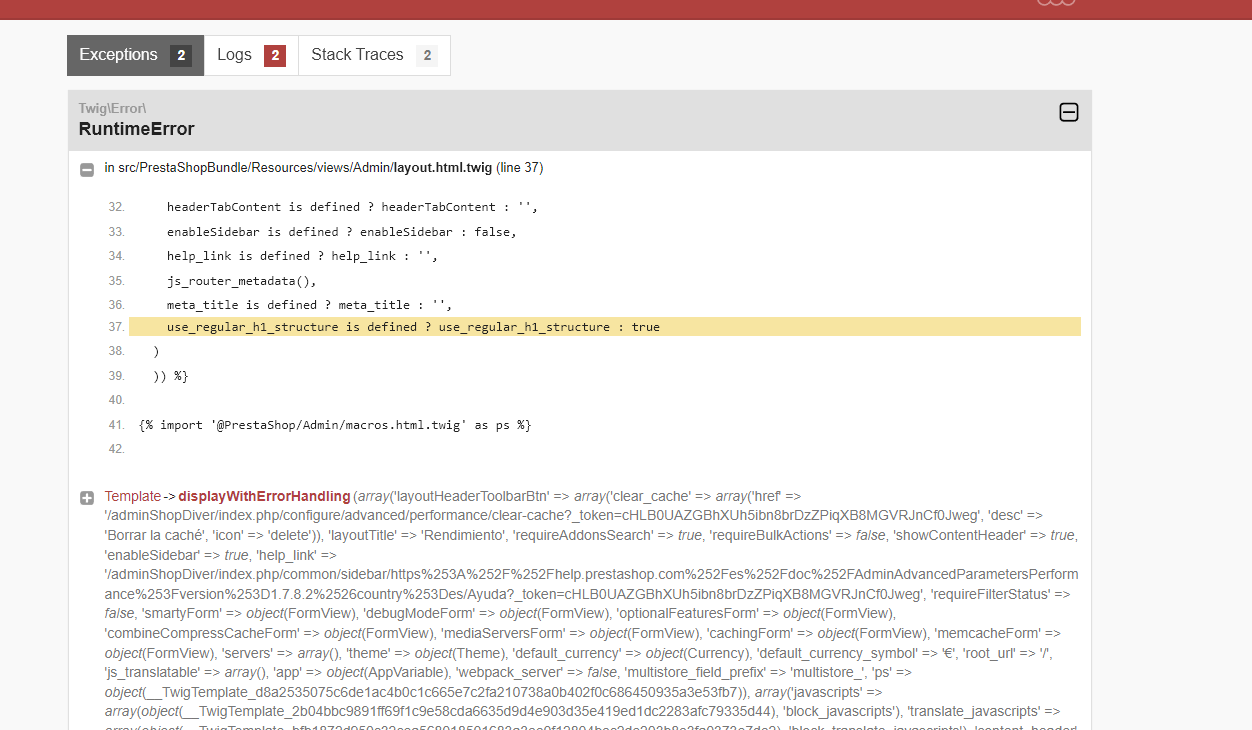
Task: Click the js_router_metadata() code line
Action: (x=242, y=280)
